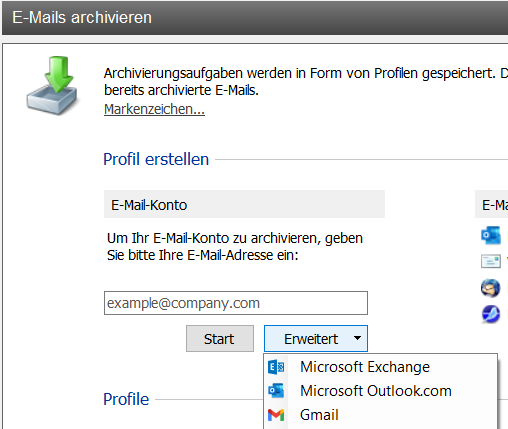
Task: Select the Microsoft Outlook client icon
Action: click(491, 235)
